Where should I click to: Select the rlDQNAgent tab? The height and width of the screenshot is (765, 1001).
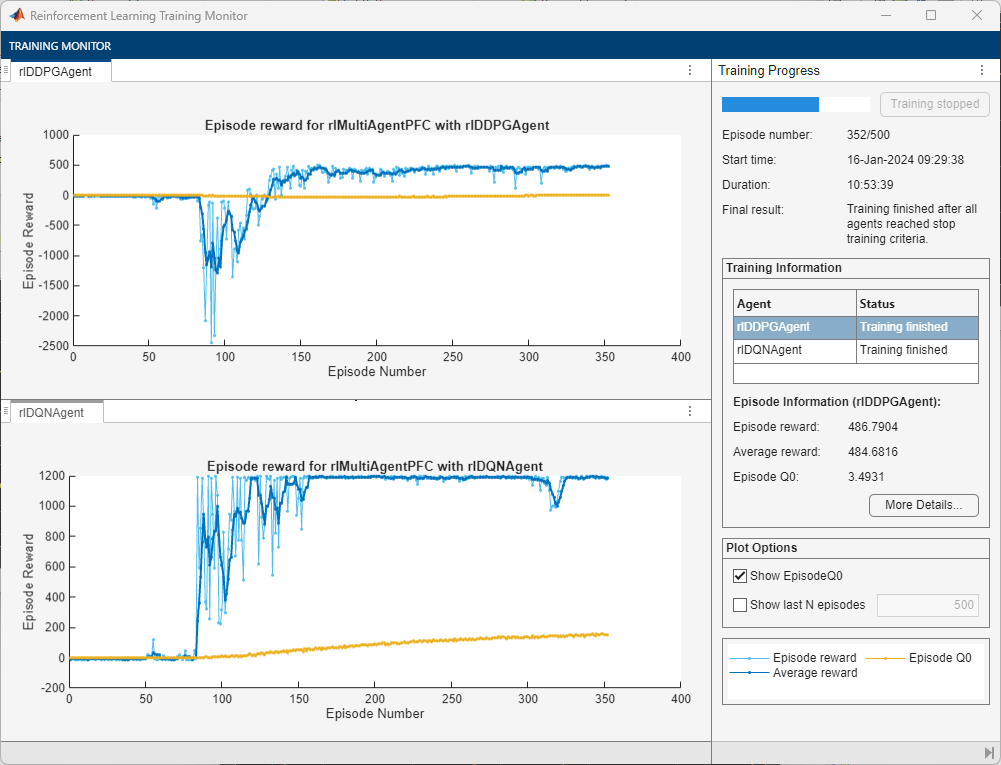pos(52,413)
